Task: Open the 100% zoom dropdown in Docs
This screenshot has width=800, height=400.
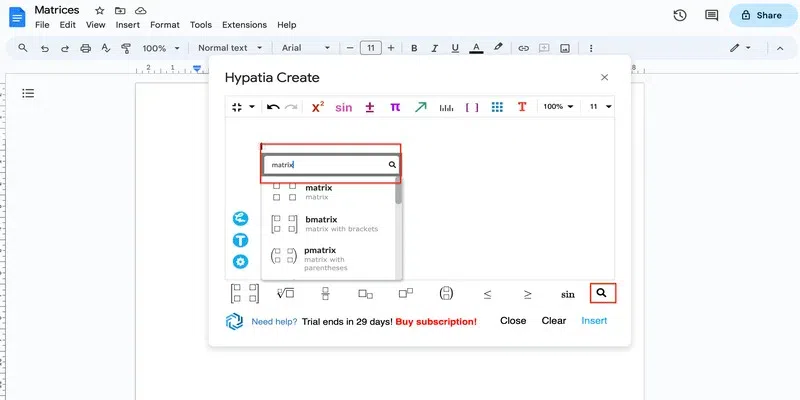Action: coord(161,48)
